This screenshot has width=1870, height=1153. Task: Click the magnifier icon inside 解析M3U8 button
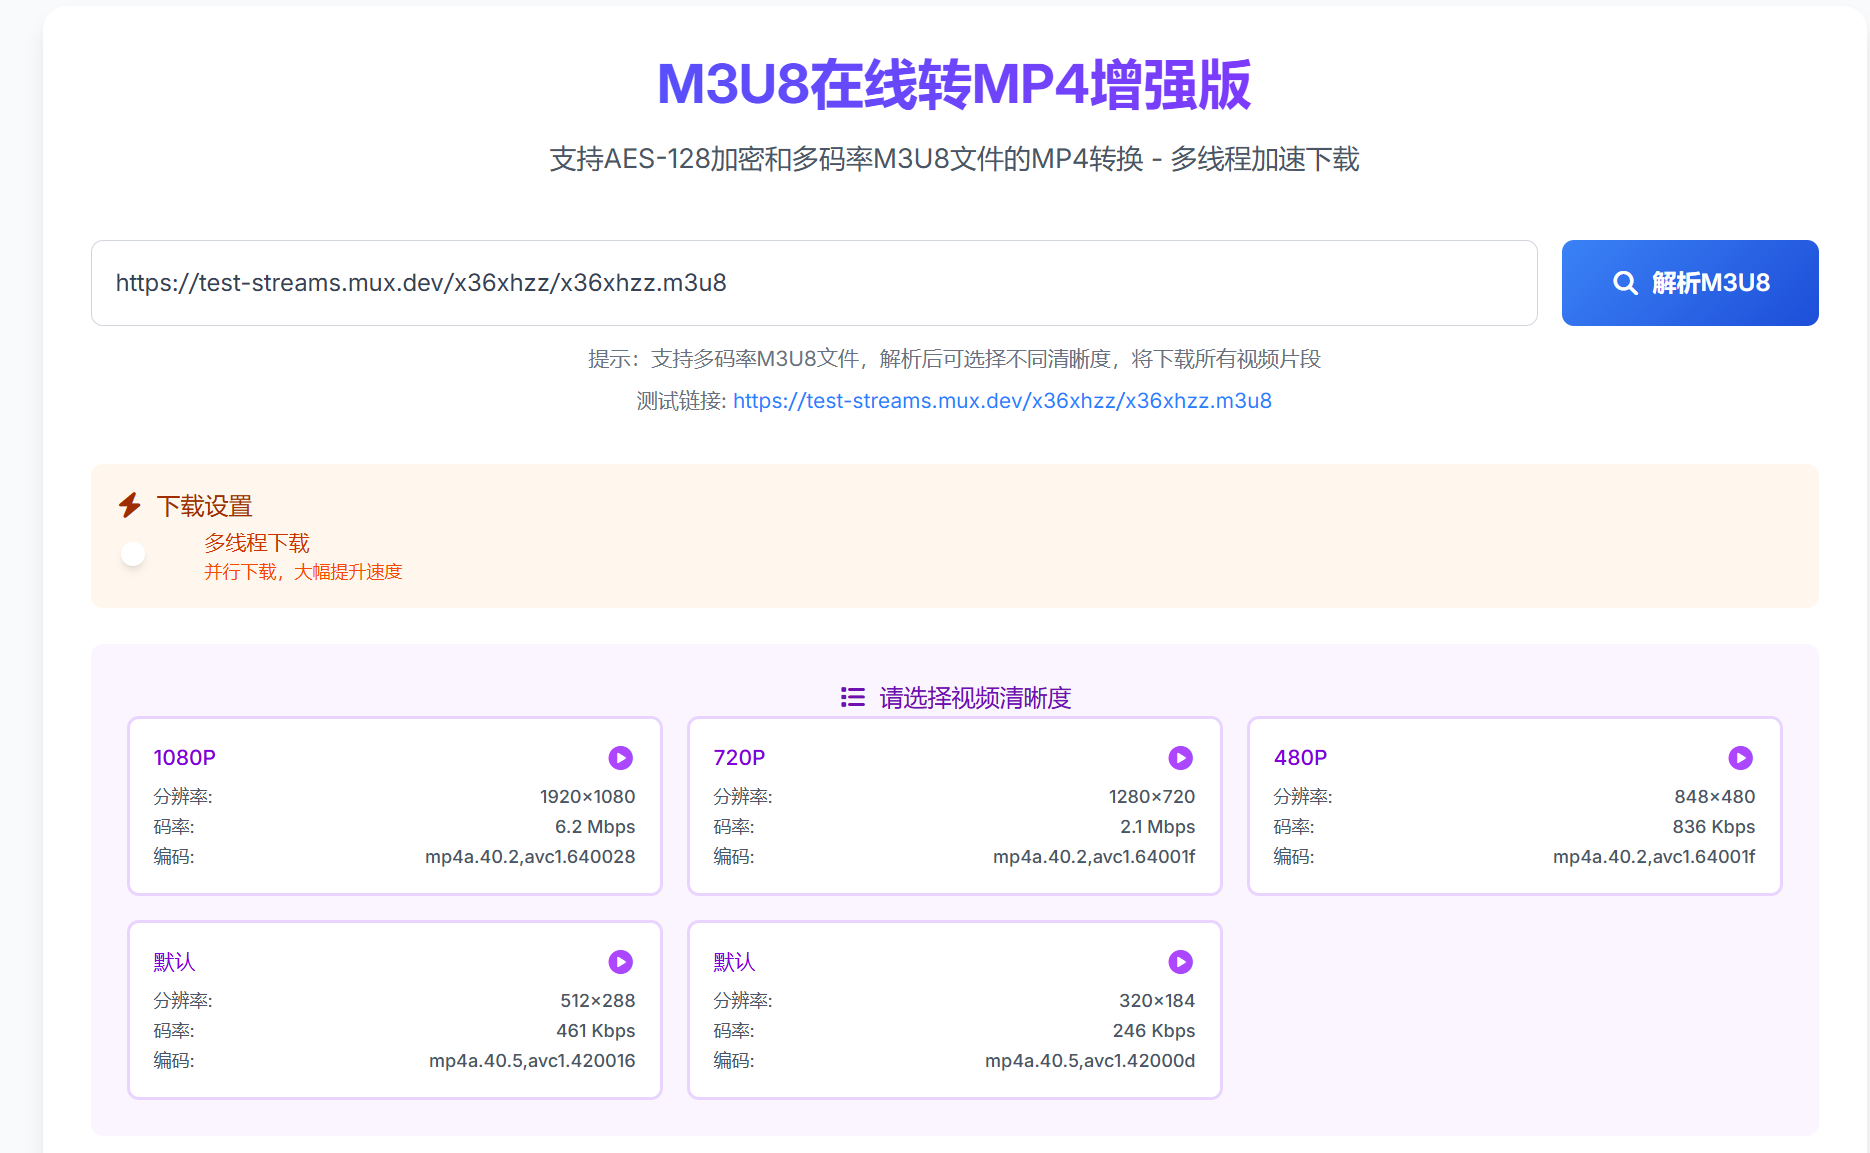click(x=1624, y=283)
